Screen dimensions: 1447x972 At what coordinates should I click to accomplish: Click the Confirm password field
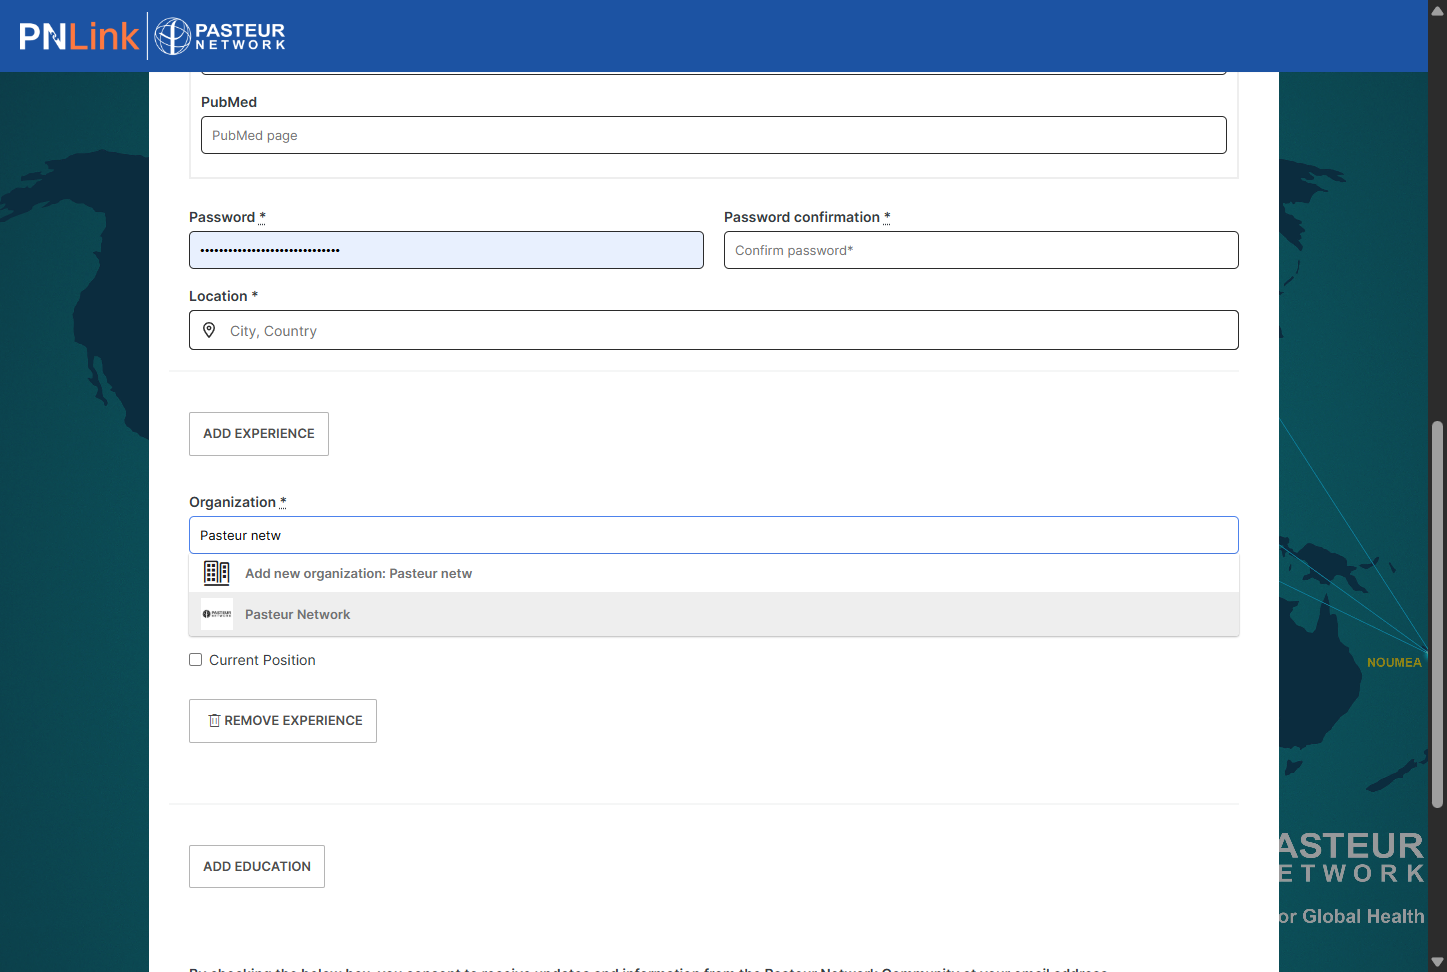click(981, 250)
